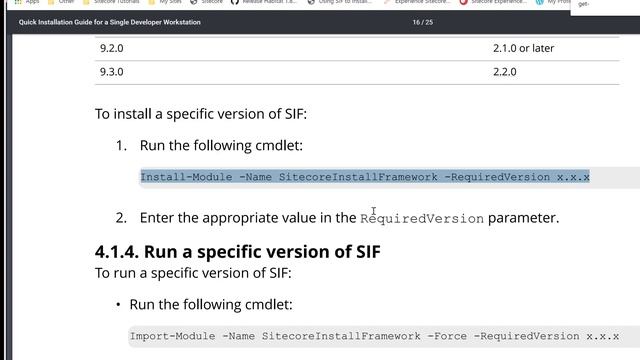Click the 9.2.0 version table cell
Screen dimensions: 640x360
(x=111, y=48)
